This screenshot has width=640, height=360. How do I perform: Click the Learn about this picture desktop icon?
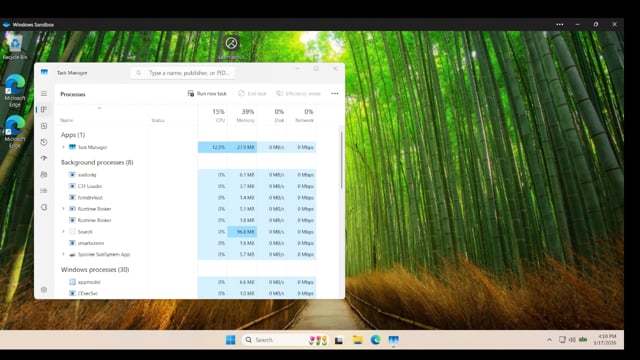231,47
